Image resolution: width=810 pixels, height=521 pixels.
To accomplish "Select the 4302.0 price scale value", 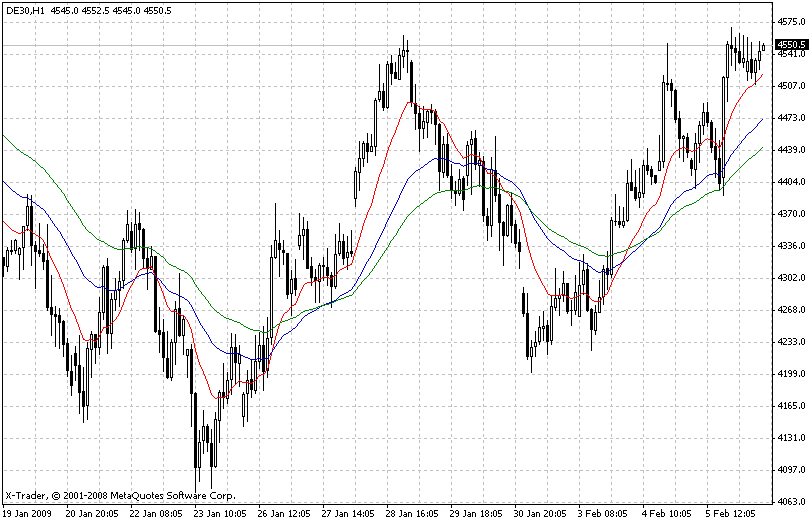I will [x=791, y=278].
